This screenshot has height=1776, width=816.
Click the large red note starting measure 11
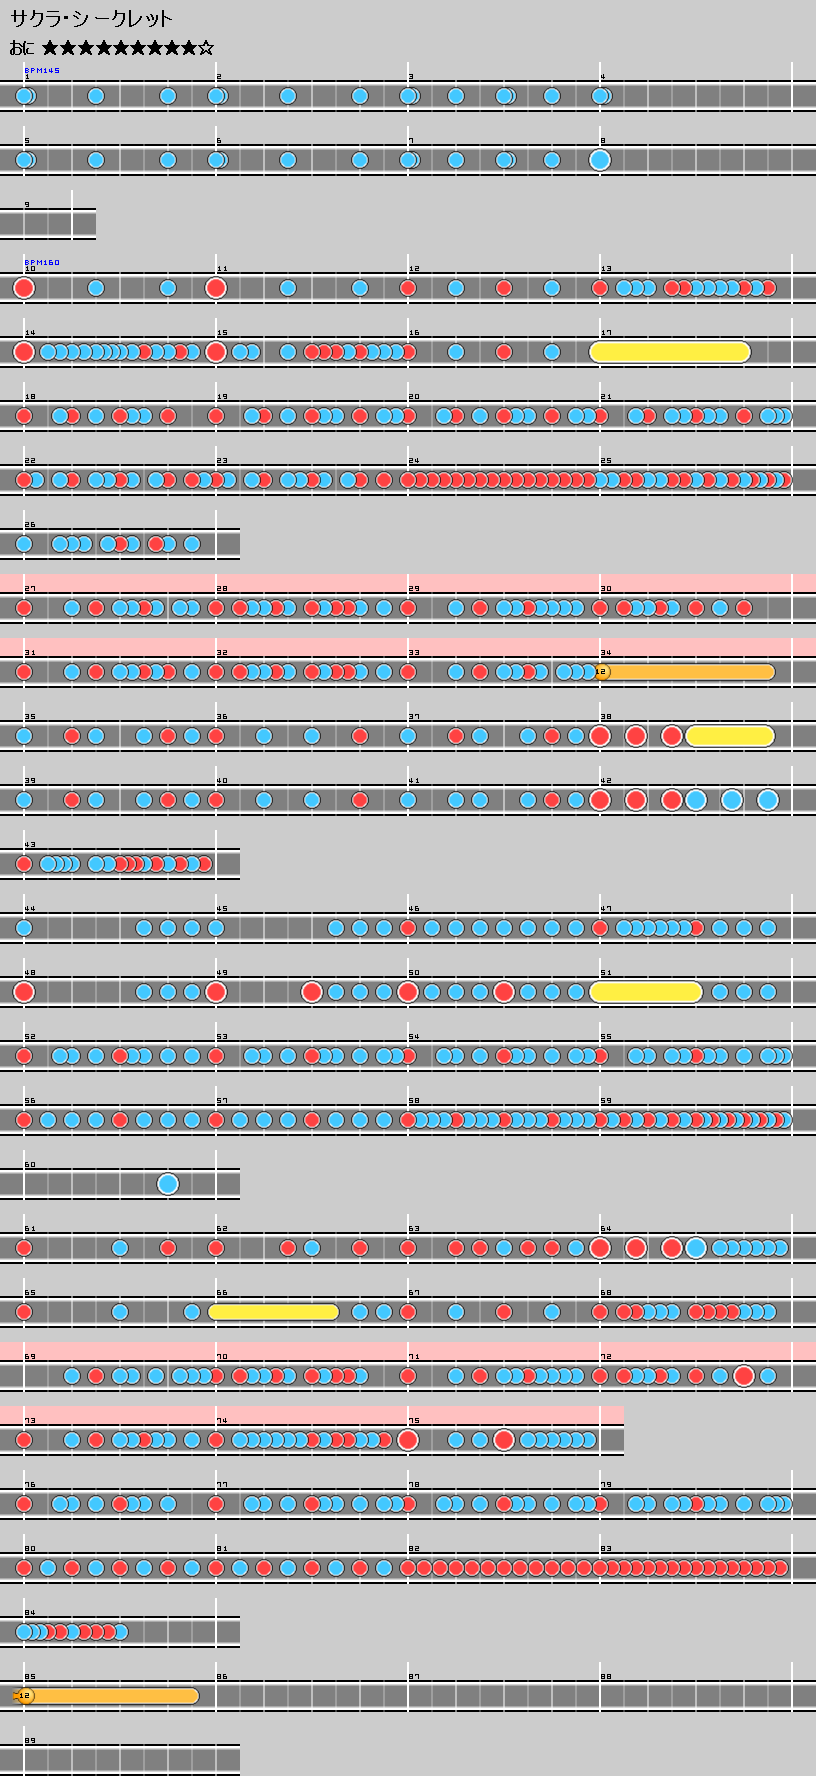(x=216, y=288)
